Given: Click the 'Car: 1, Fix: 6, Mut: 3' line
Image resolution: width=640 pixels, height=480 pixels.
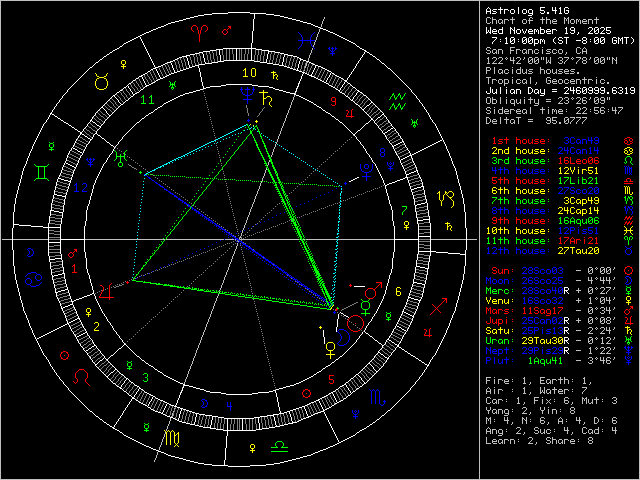Looking at the screenshot, I should (551, 401).
